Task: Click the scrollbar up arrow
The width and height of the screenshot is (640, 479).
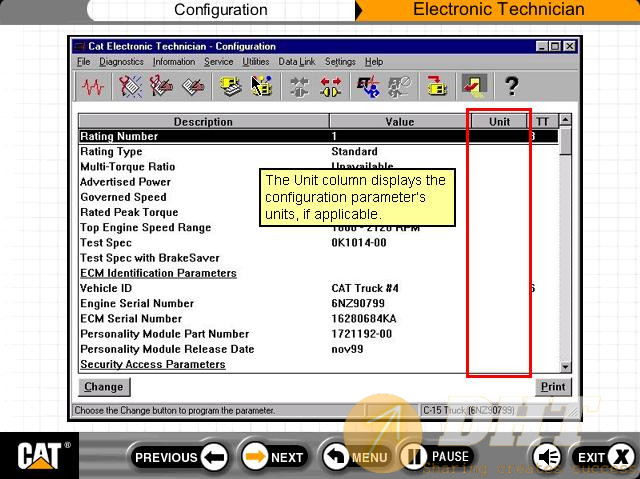Action: point(565,120)
